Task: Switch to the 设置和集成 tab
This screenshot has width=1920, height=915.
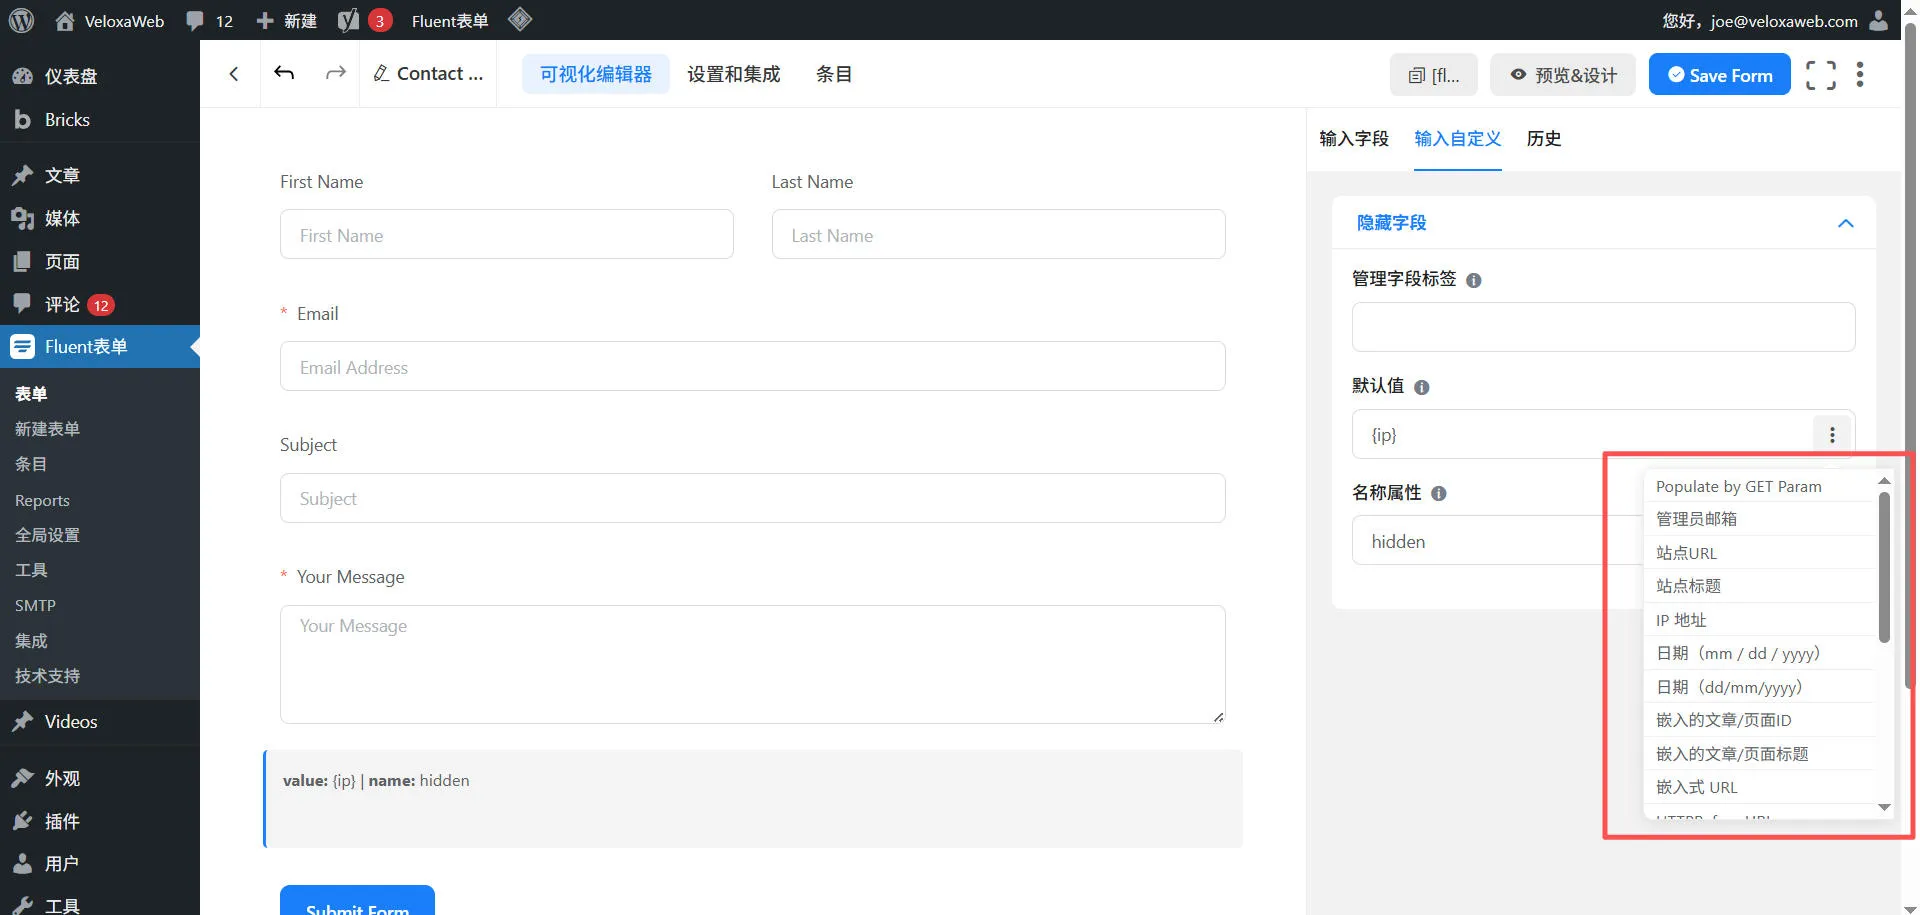Action: pos(733,74)
